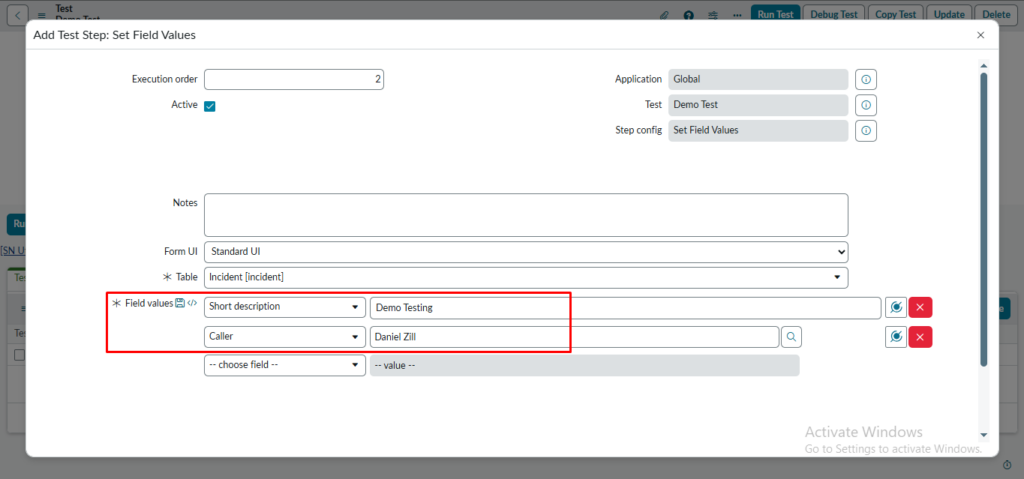Click variable picker icon on Short description row
Viewport: 1024px width, 479px height.
point(896,308)
